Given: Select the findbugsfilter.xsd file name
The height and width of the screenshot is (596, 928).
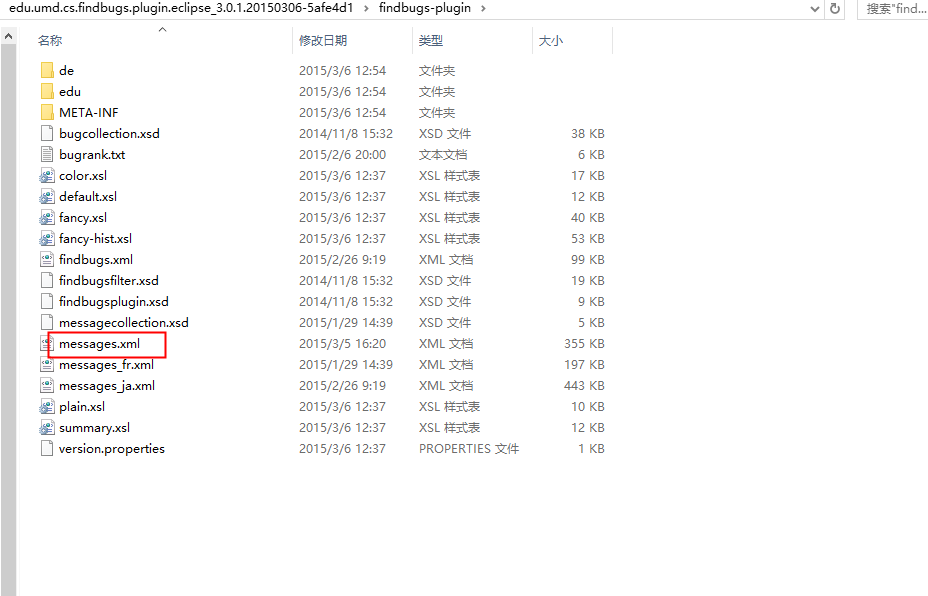Looking at the screenshot, I should point(109,281).
